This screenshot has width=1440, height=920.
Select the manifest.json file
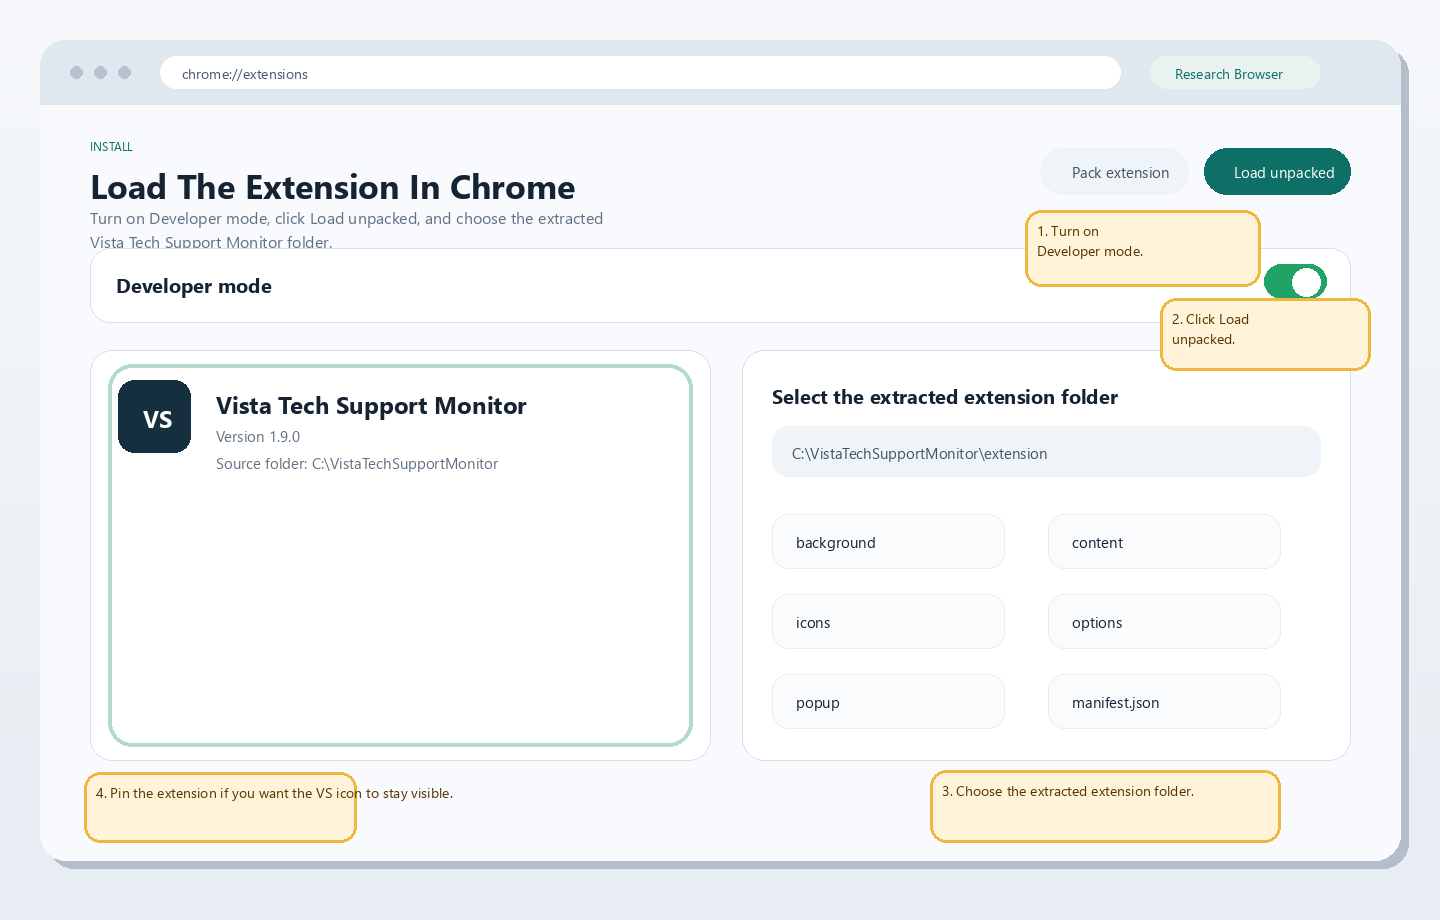coord(1164,702)
